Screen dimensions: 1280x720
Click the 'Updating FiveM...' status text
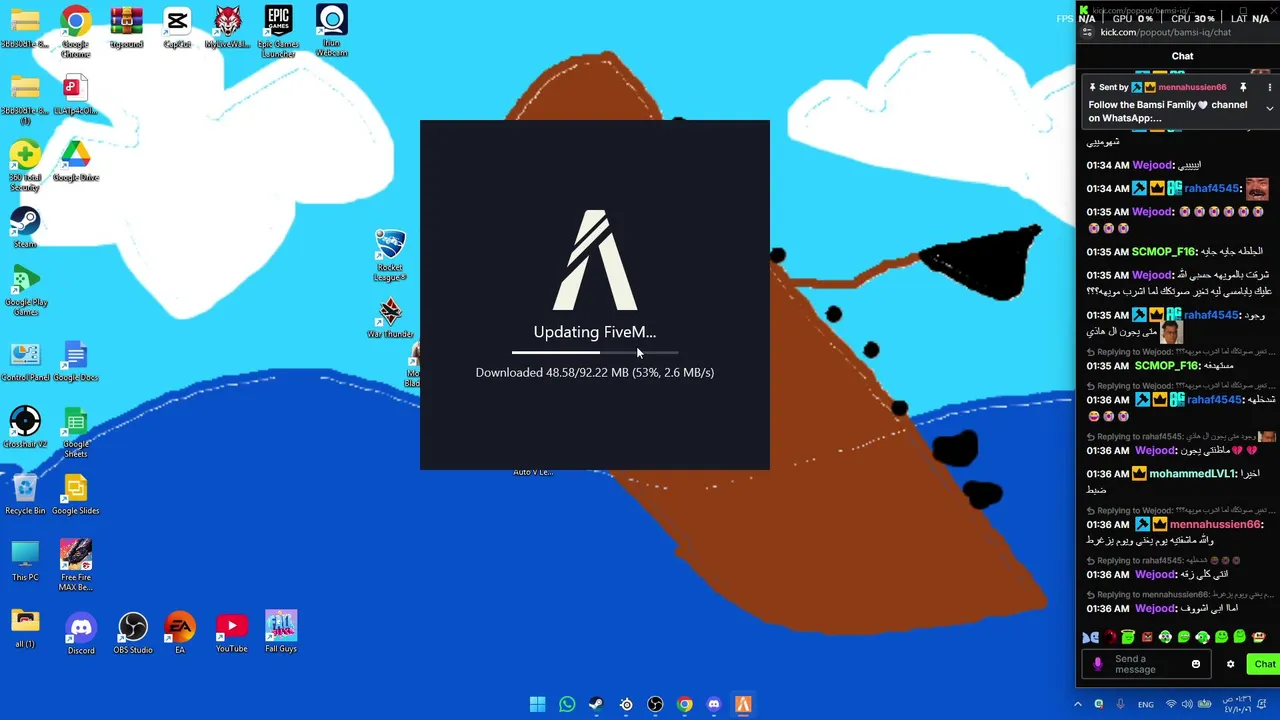595,332
